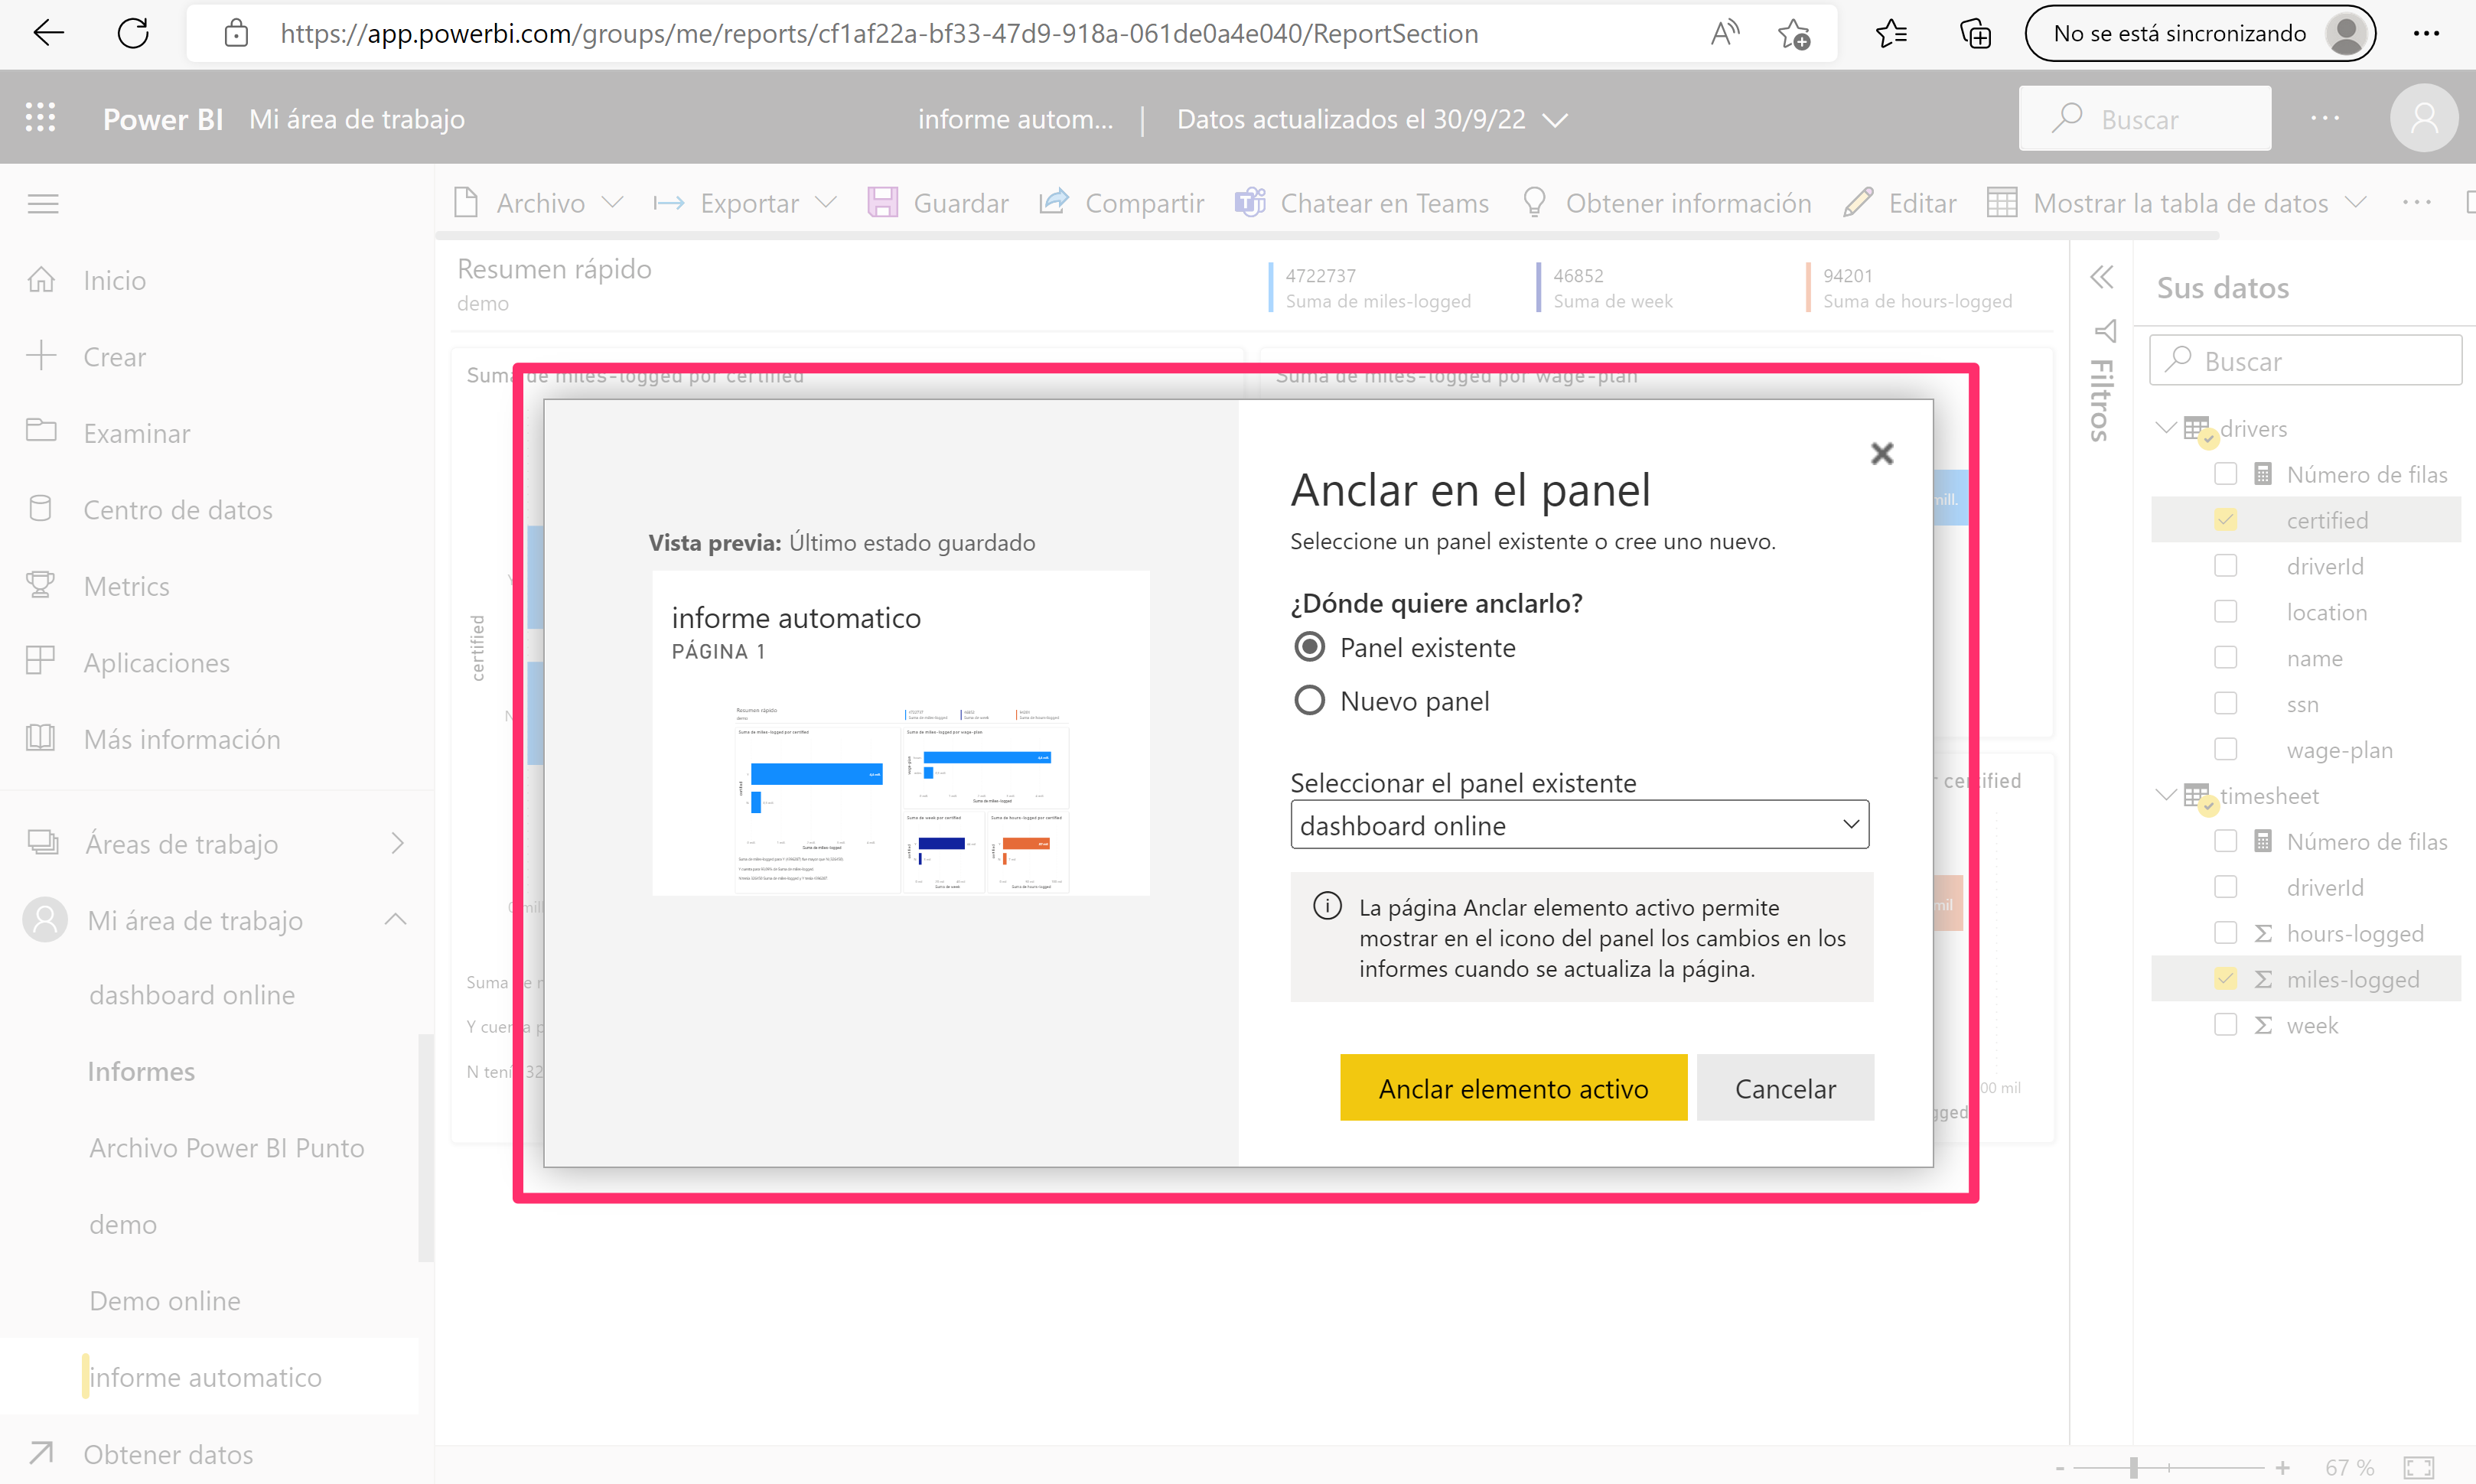The width and height of the screenshot is (2476, 1484).
Task: Open toolbar more options ellipsis
Action: click(2417, 203)
